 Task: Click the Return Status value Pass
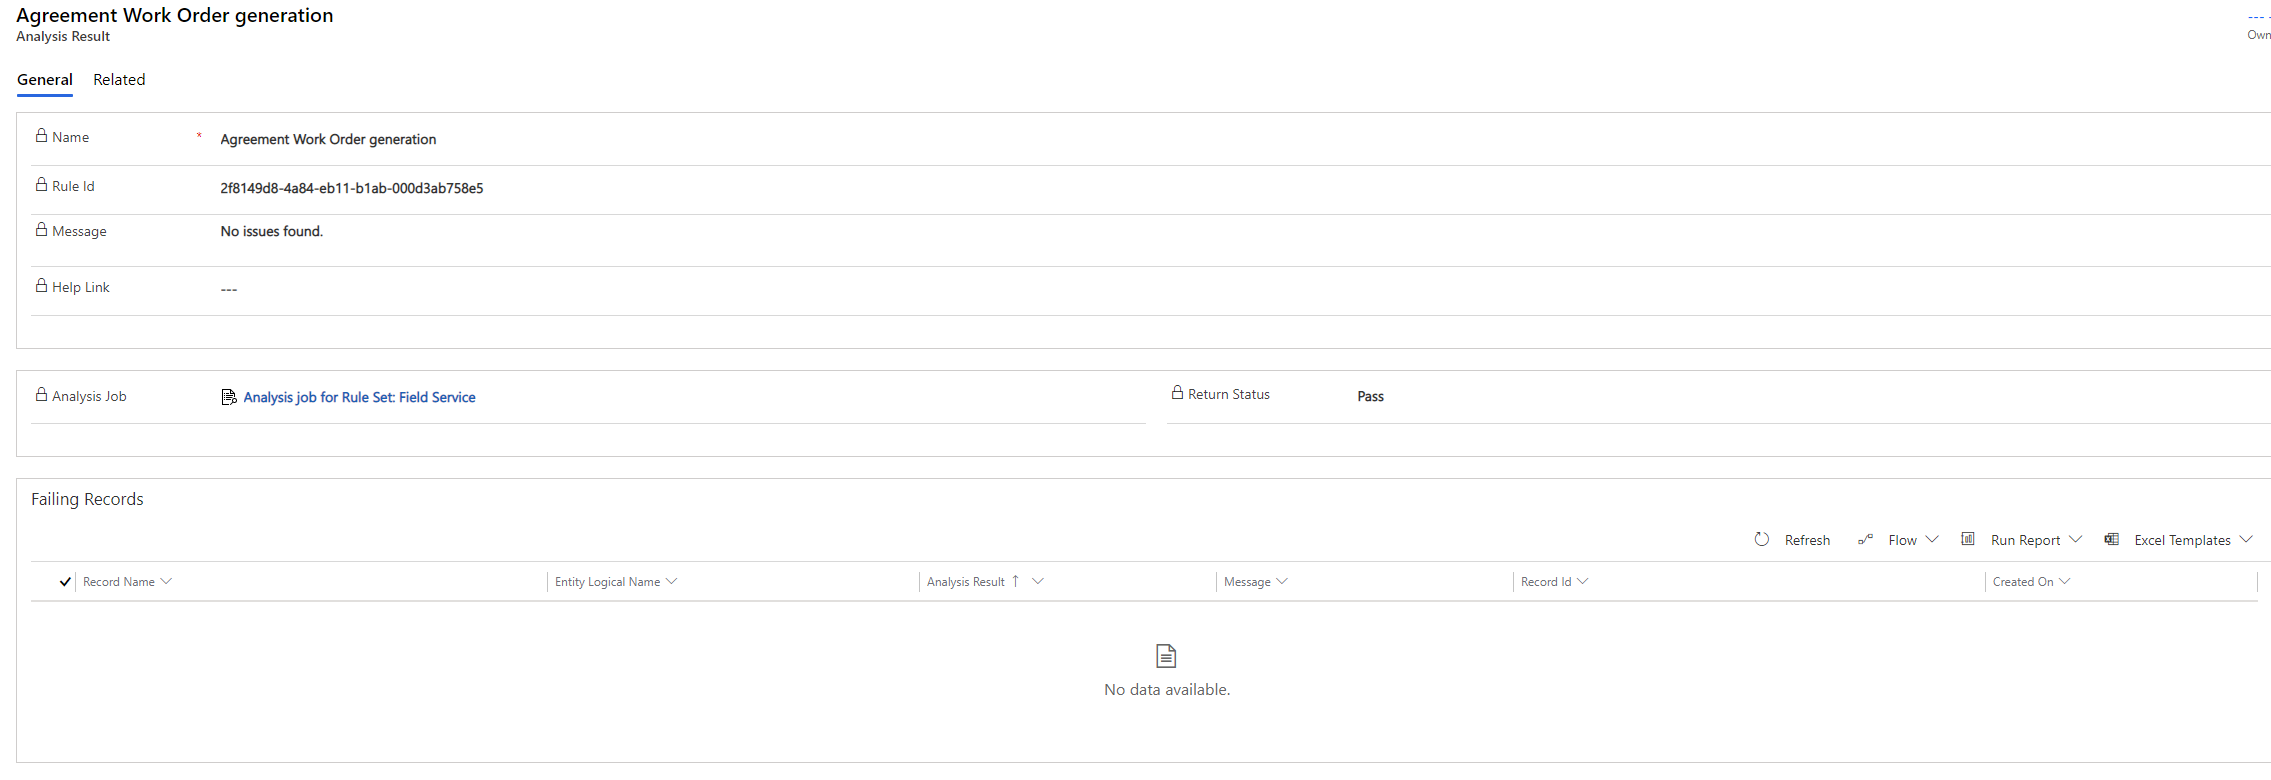coord(1370,396)
